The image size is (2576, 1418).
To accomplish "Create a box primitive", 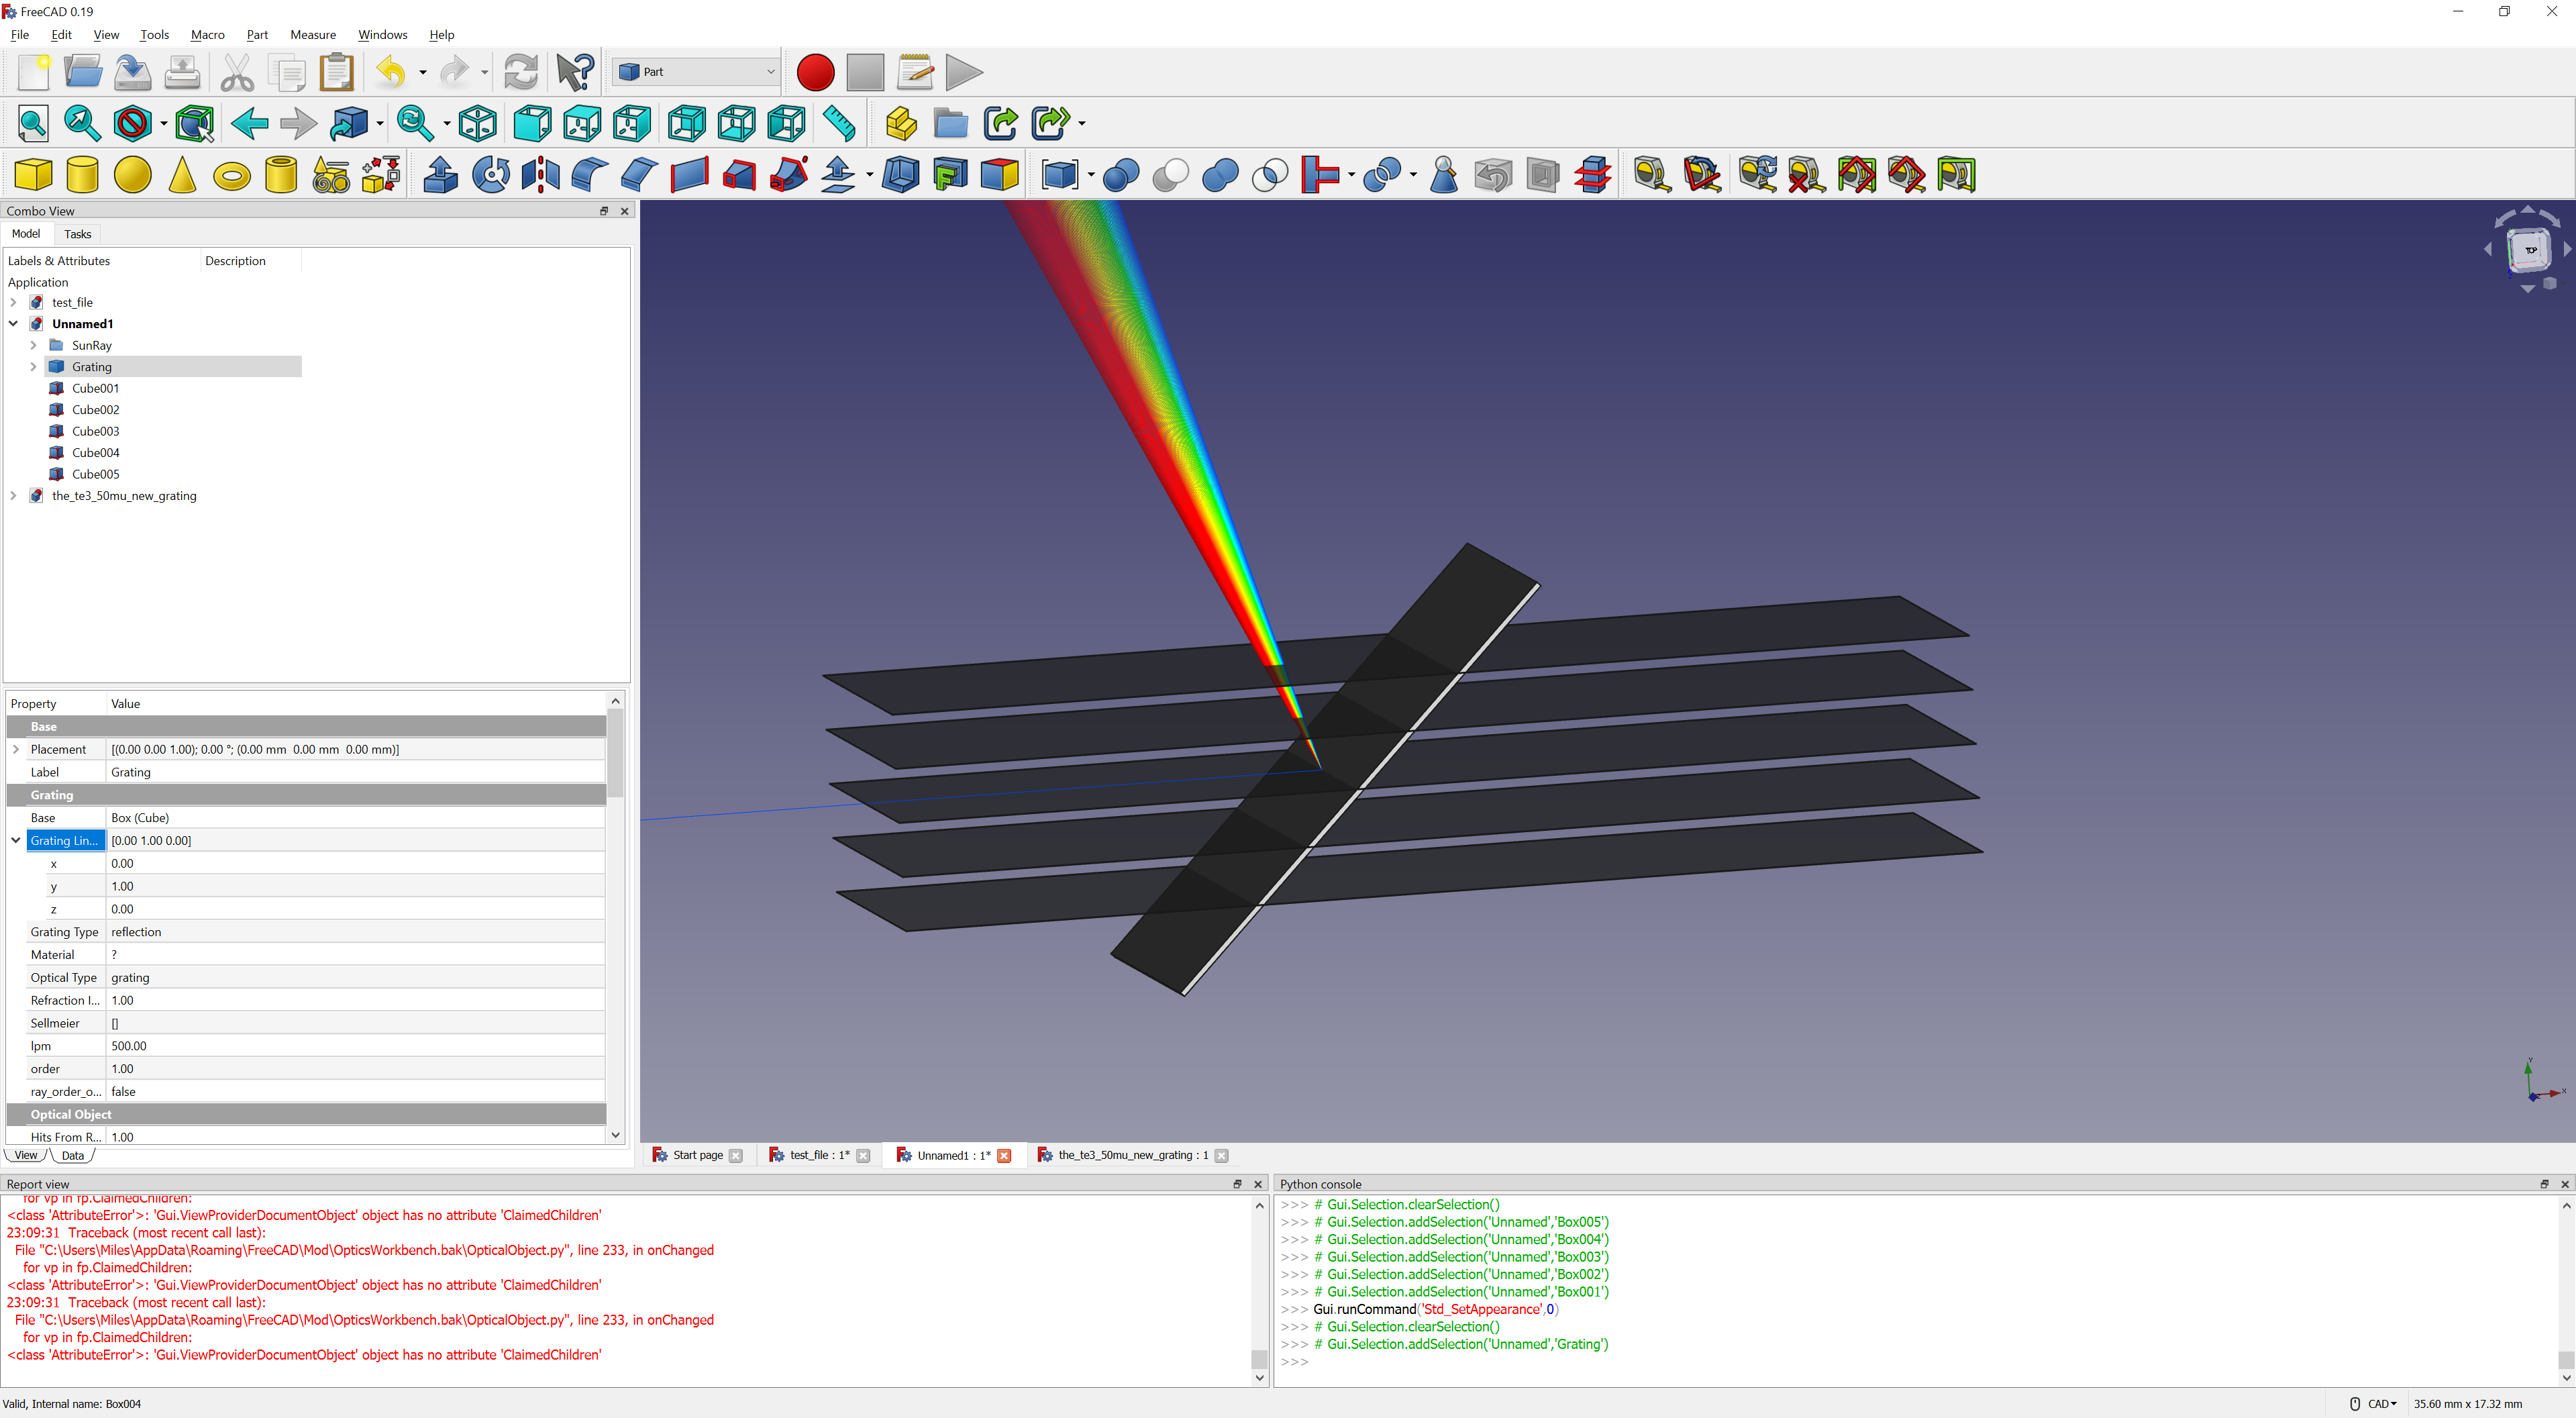I will coord(33,175).
